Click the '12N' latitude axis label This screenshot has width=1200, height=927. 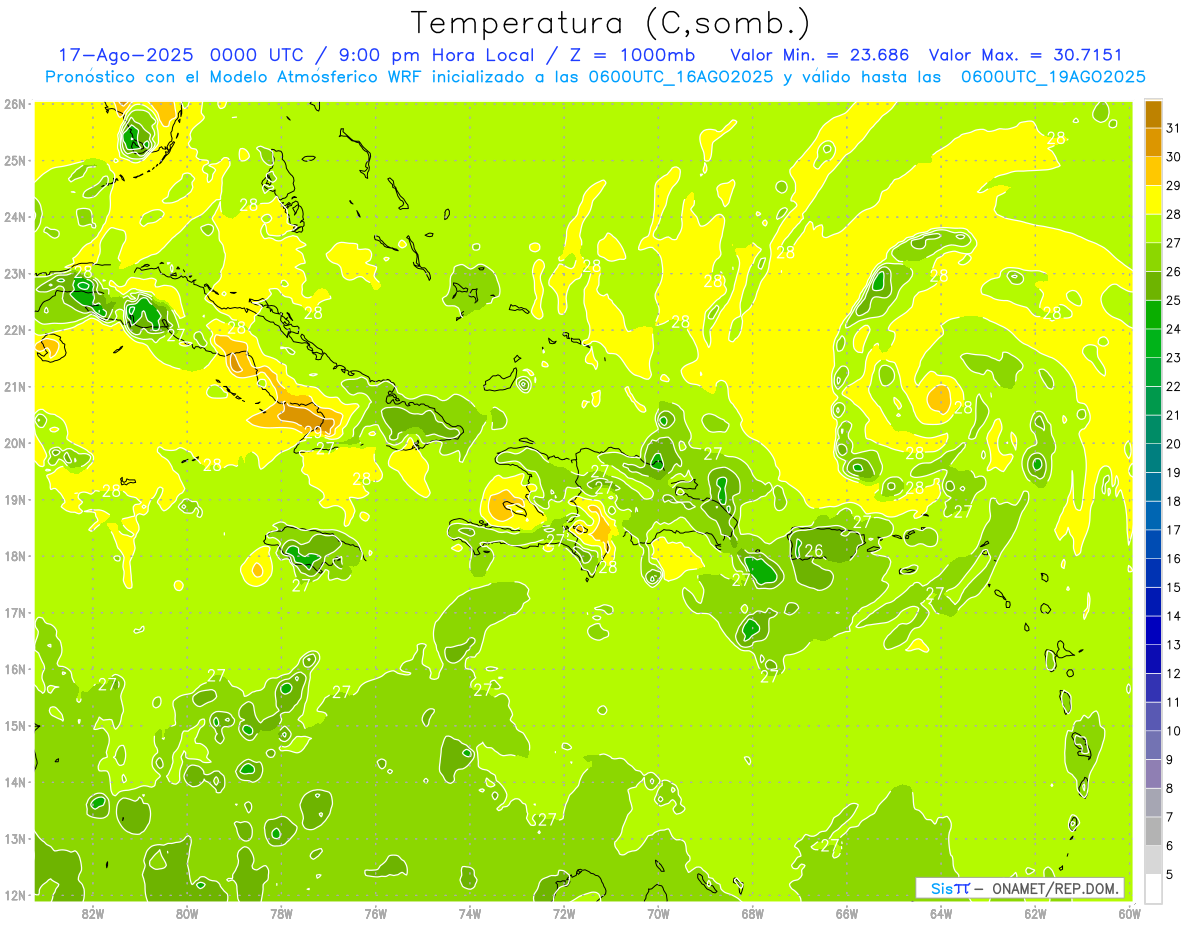pos(15,895)
